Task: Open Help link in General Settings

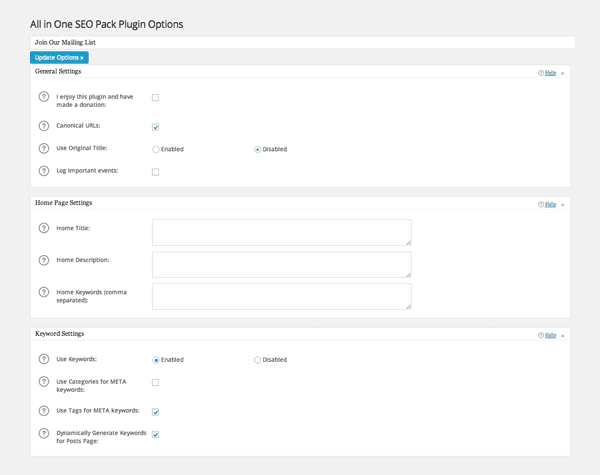Action: tap(550, 73)
